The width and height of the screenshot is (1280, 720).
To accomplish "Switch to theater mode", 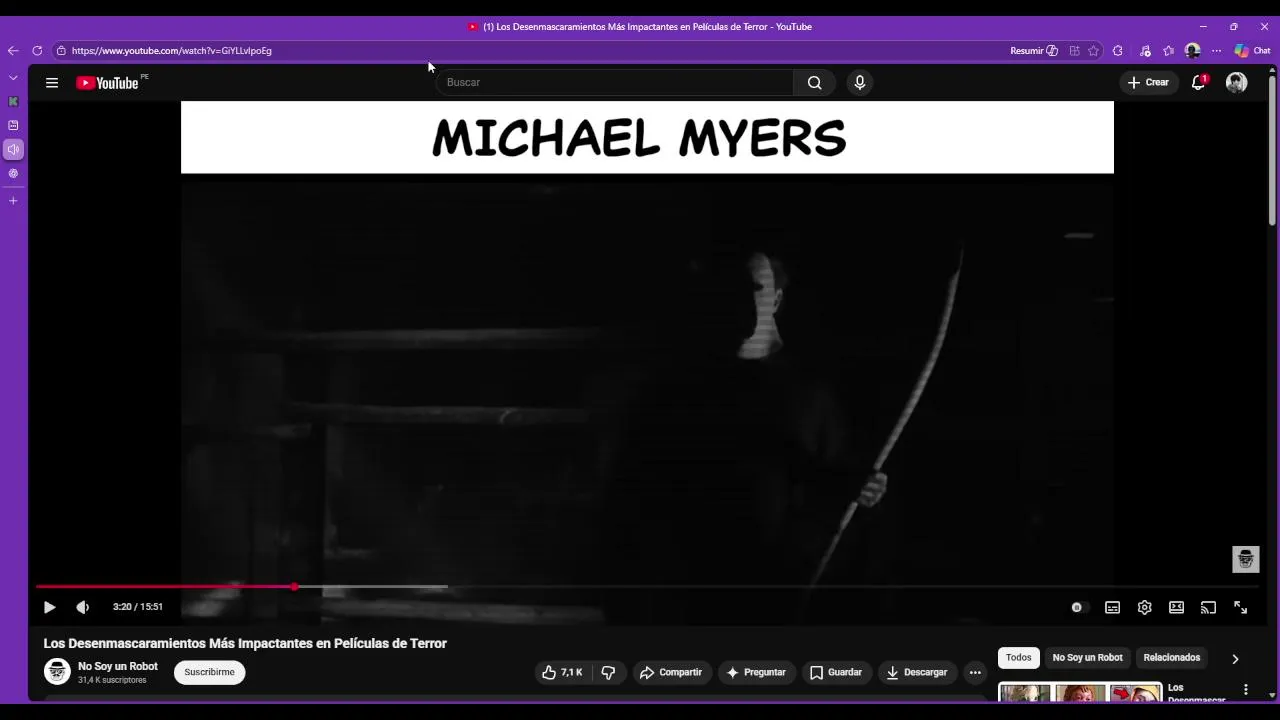I will 1177,607.
